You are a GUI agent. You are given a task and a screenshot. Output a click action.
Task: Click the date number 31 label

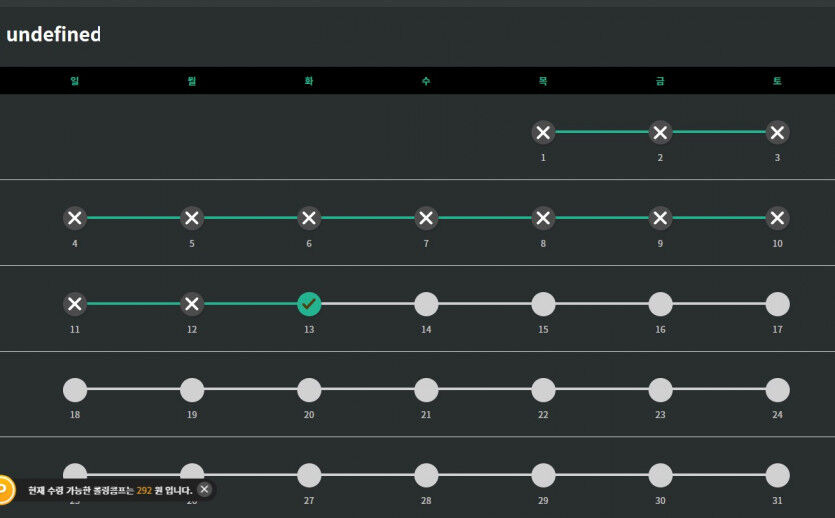coord(777,500)
